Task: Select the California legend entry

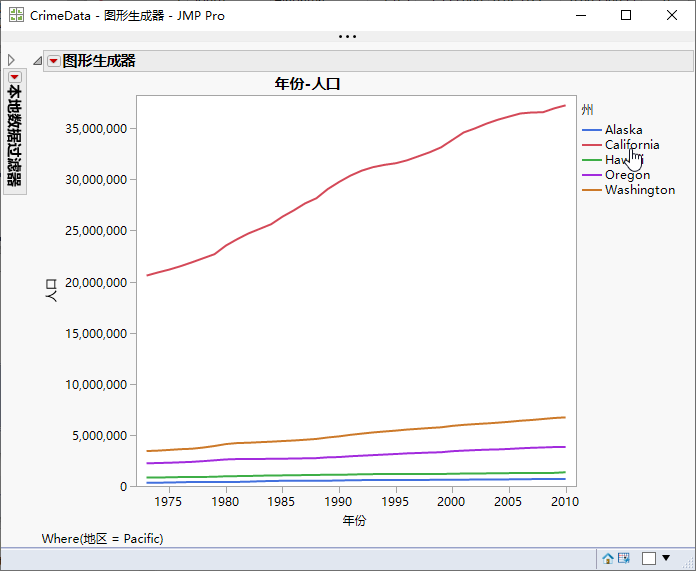Action: click(x=632, y=145)
